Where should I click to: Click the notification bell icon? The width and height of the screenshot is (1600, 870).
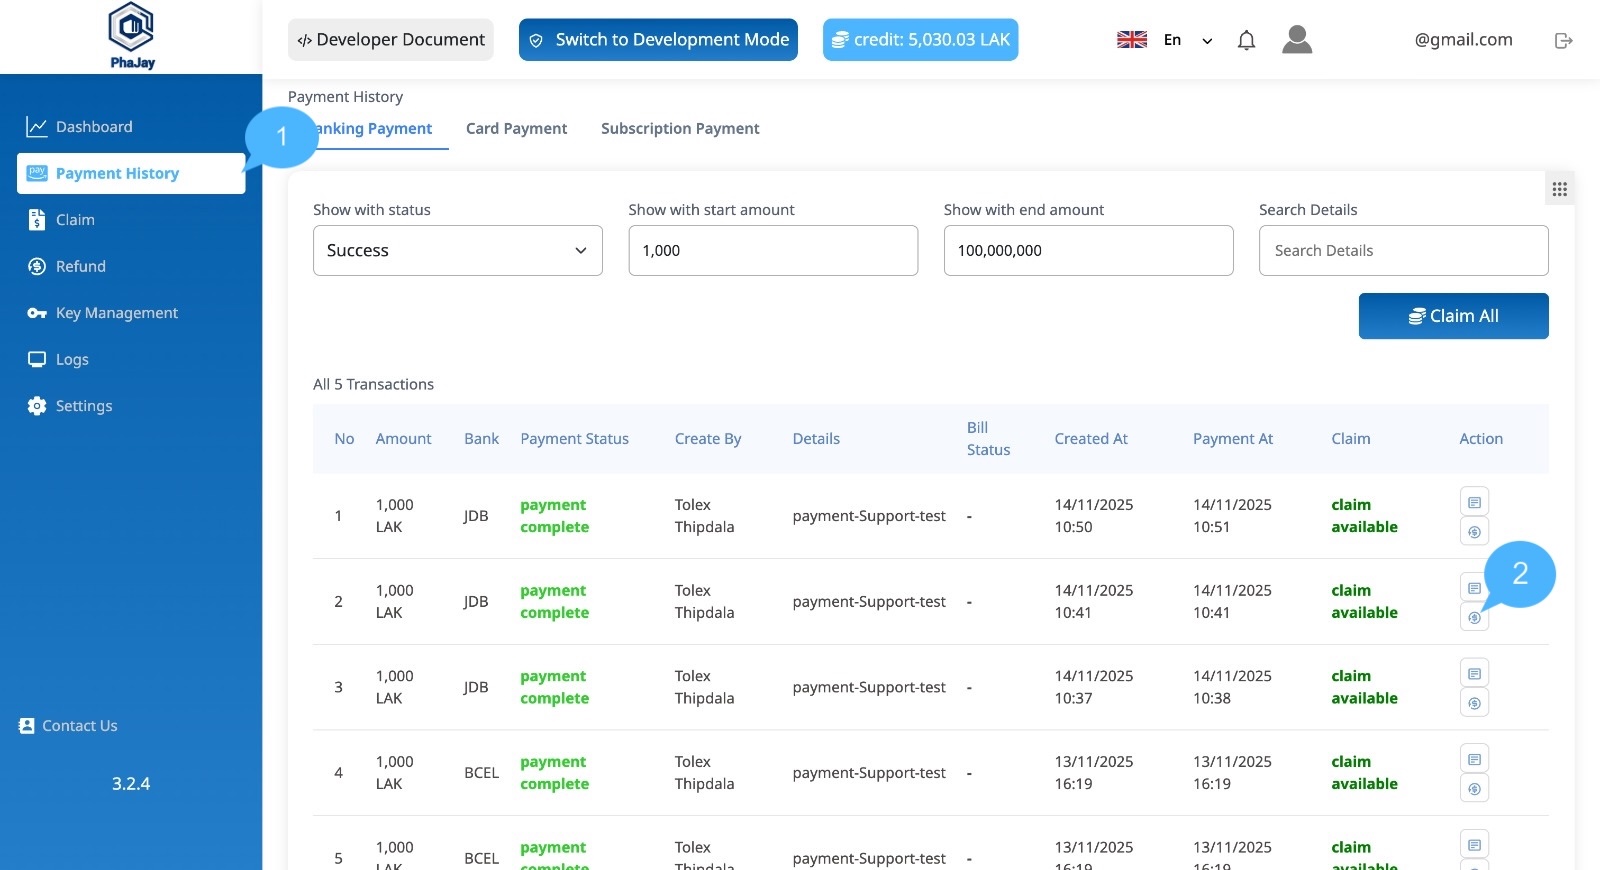point(1246,40)
